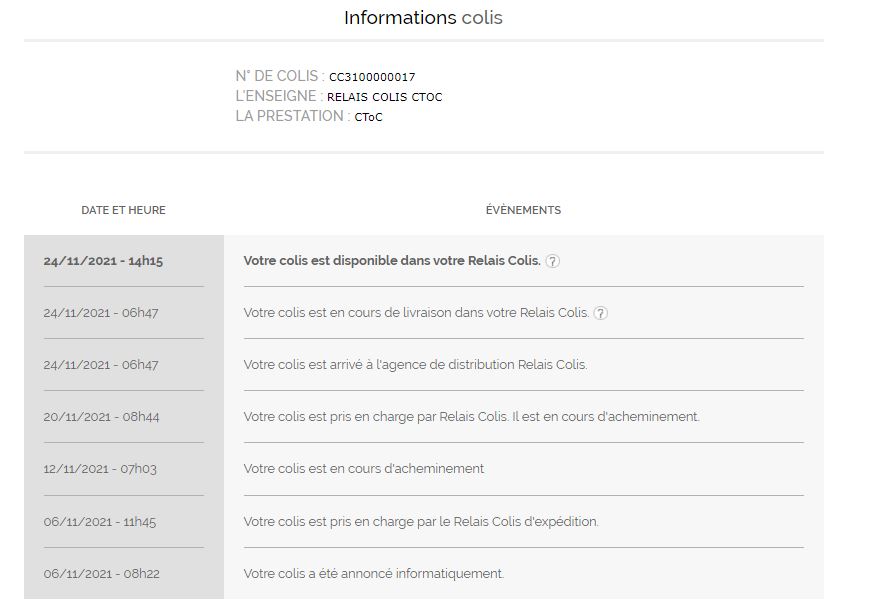Select the 20/11/2021 - 08h44 timestamp

click(102, 416)
